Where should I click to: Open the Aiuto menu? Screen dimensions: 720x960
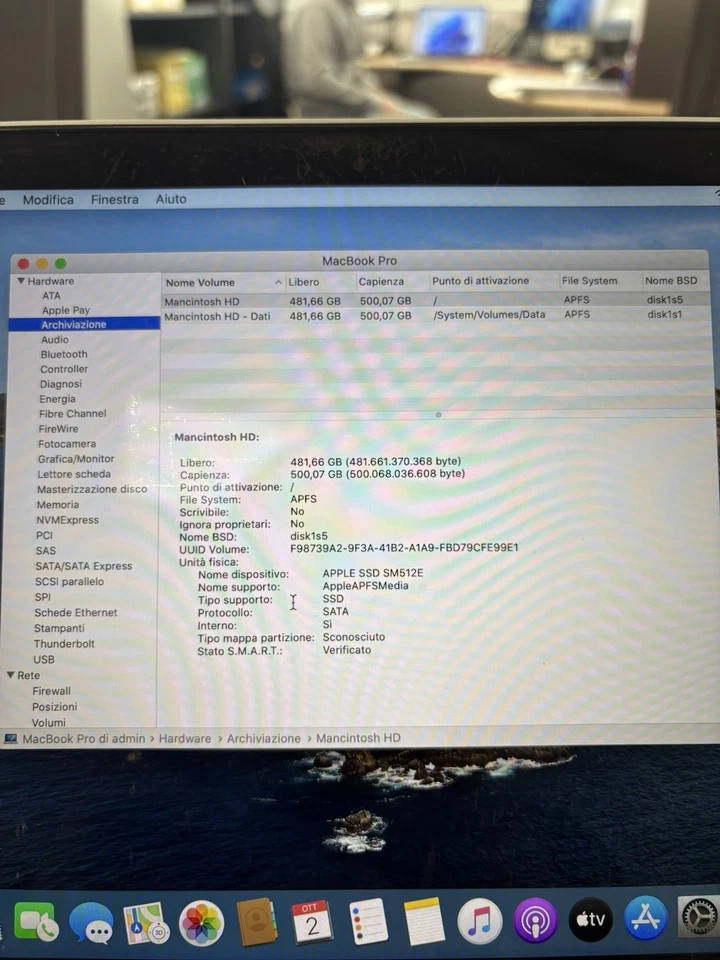pyautogui.click(x=171, y=199)
